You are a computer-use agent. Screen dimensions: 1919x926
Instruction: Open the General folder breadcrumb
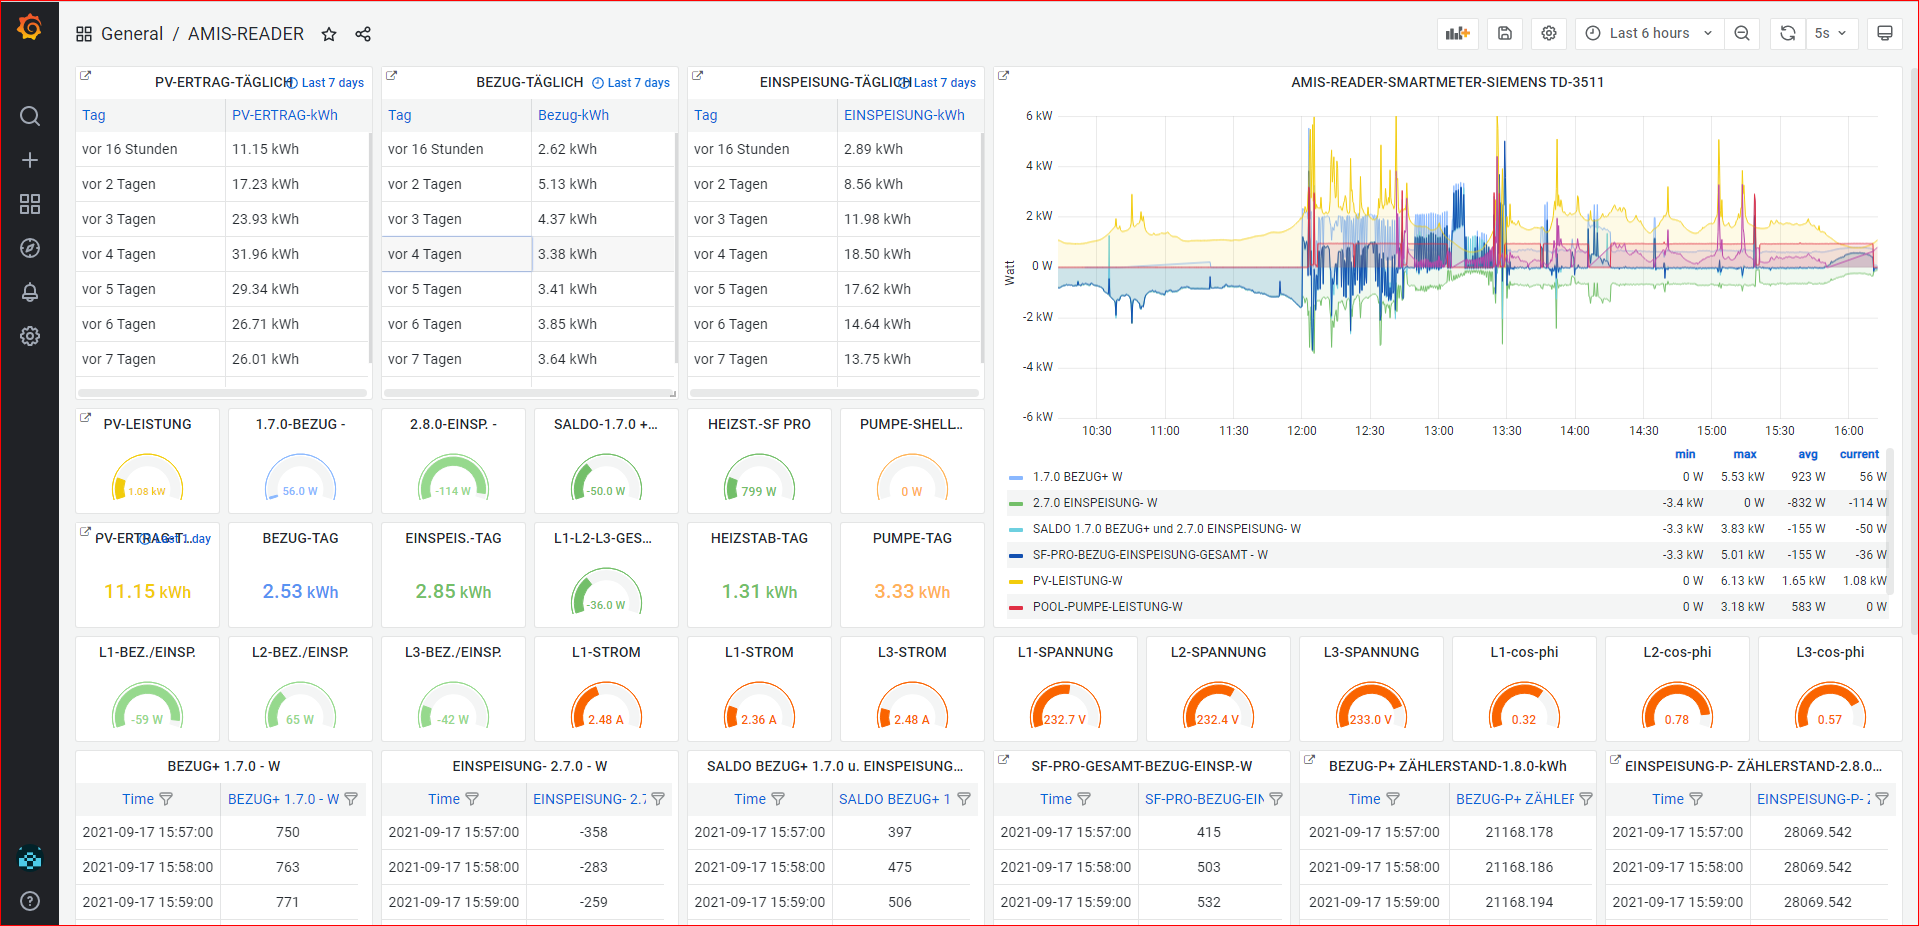point(132,34)
